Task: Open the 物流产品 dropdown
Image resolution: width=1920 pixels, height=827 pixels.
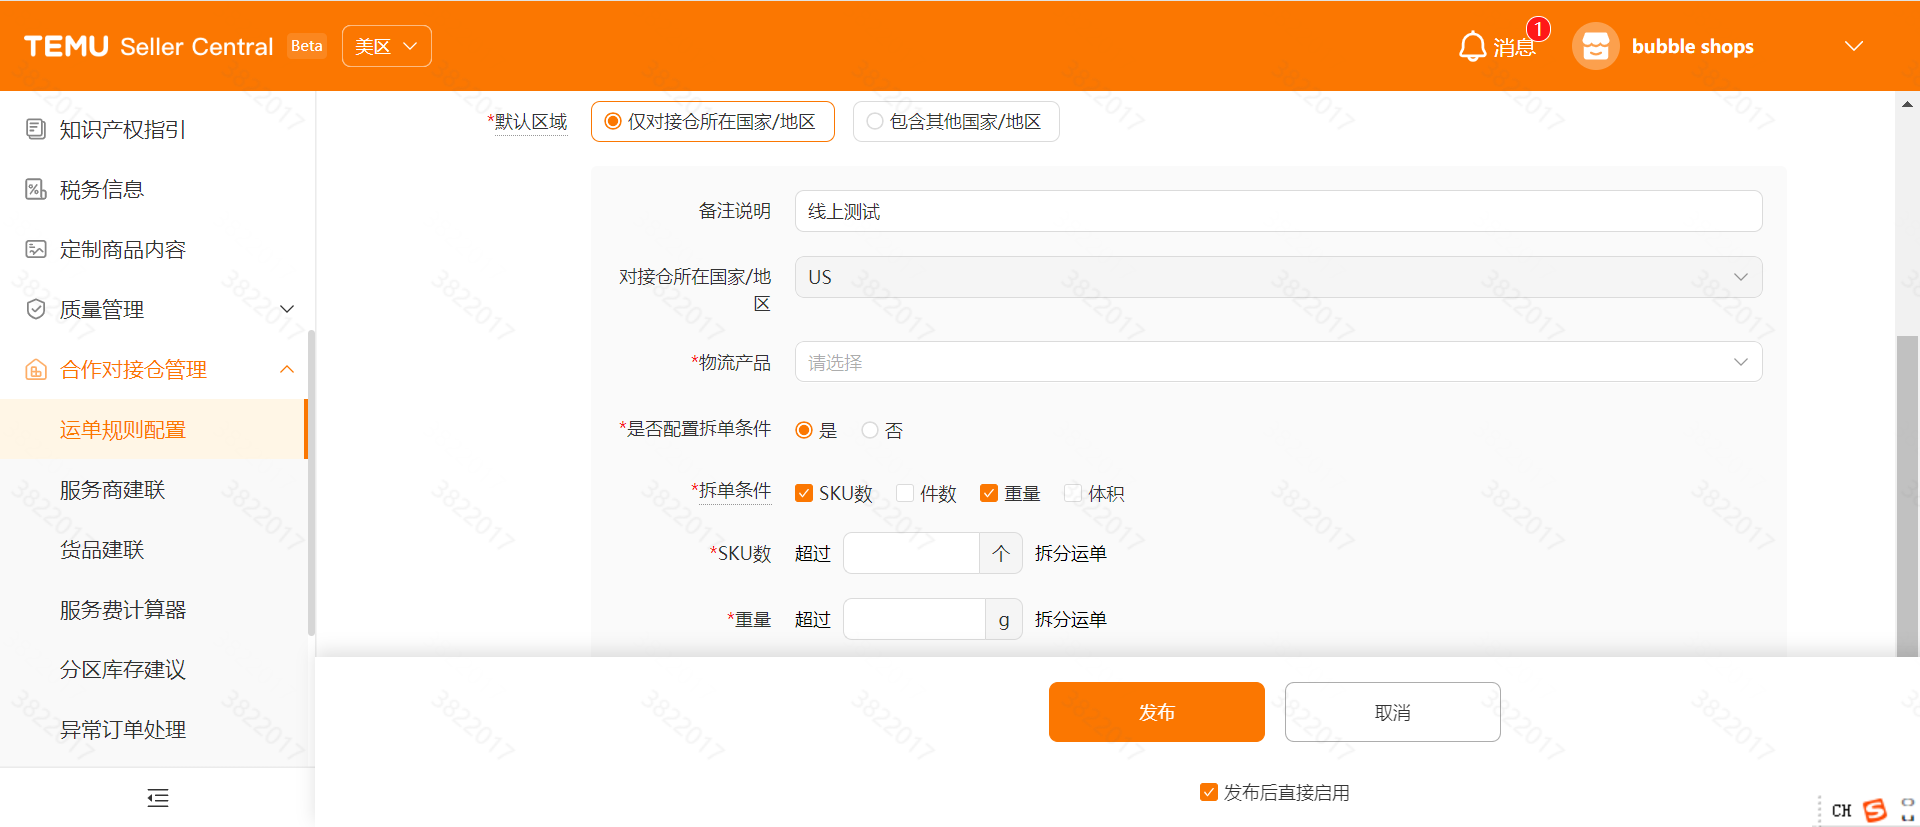Action: (x=1277, y=362)
